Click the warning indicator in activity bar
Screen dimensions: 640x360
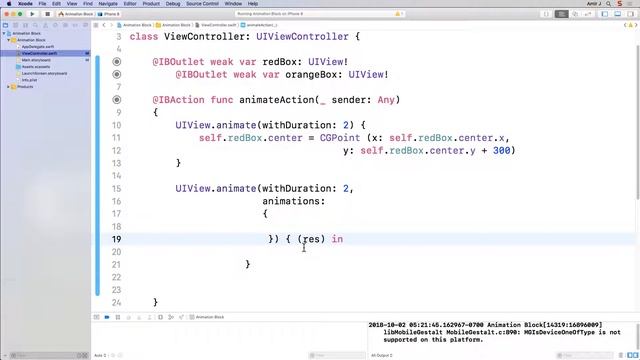coord(398,14)
